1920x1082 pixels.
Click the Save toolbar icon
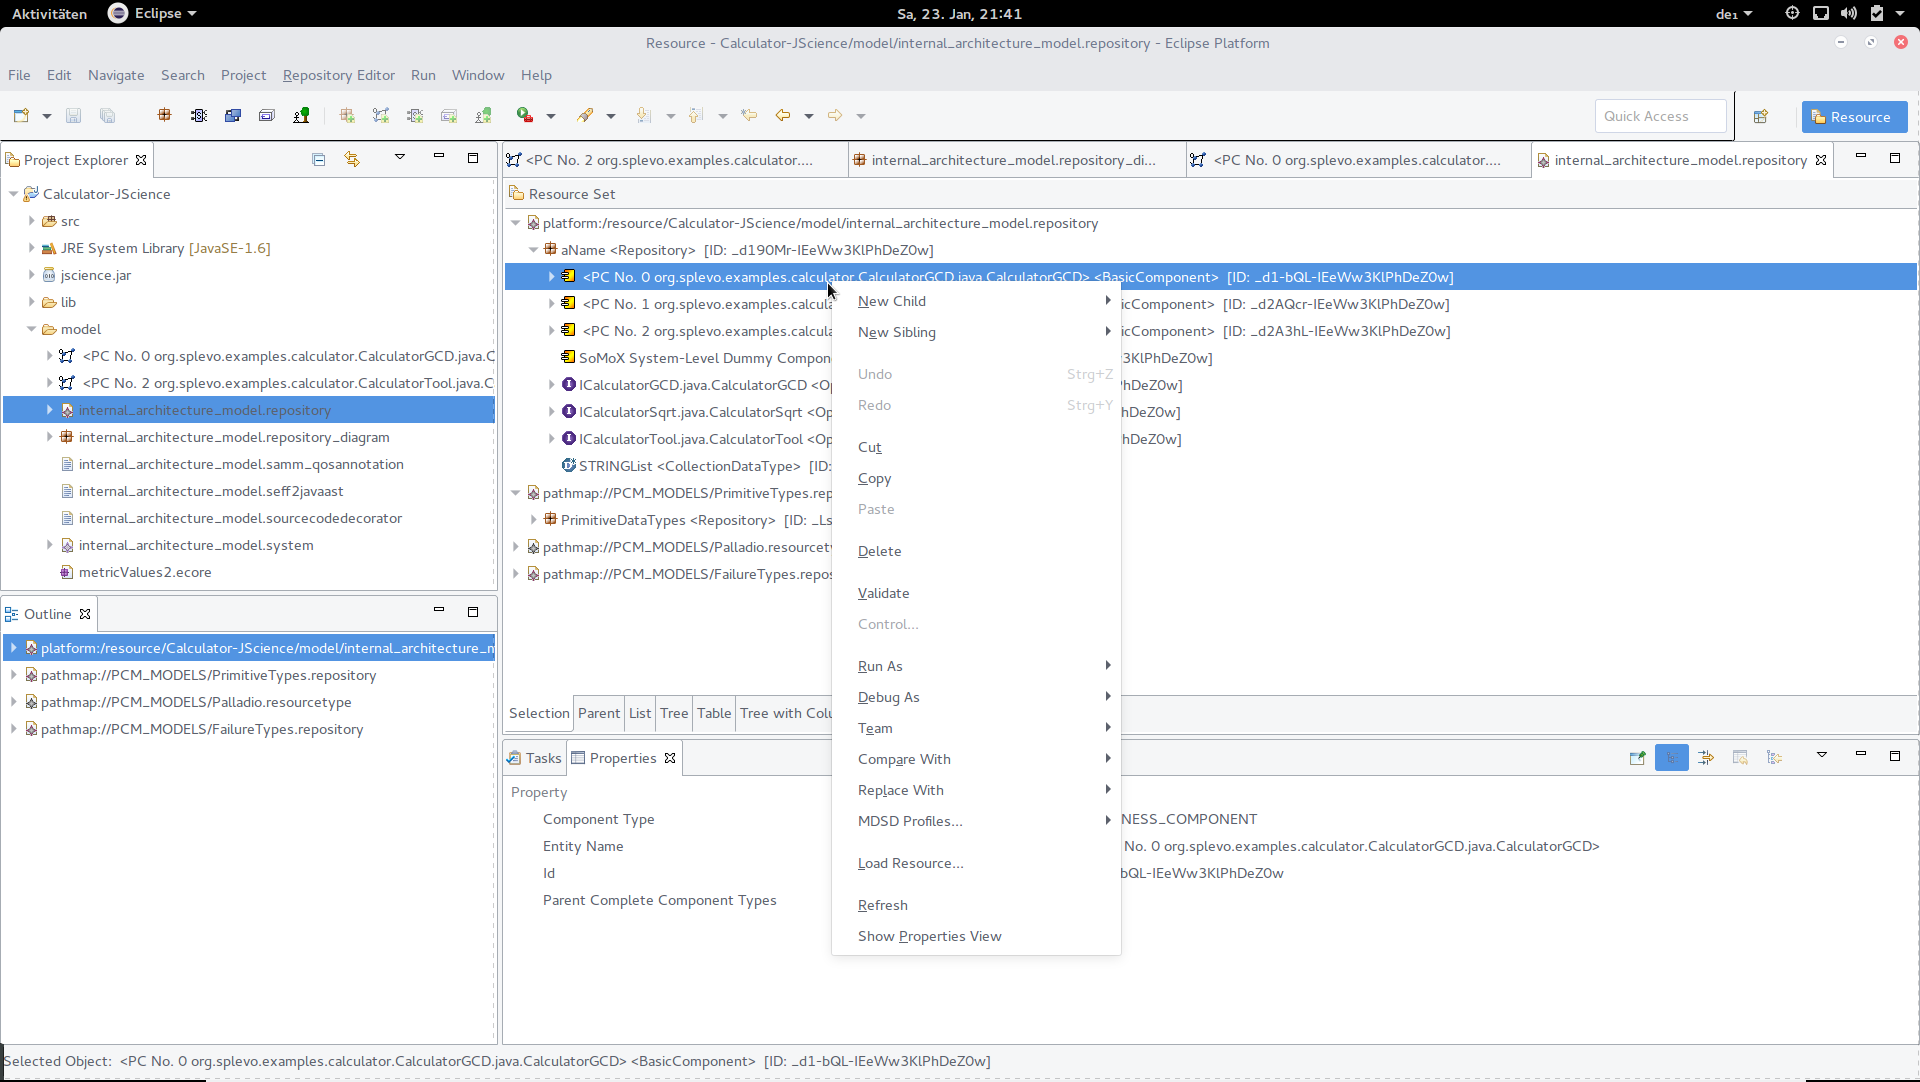click(x=73, y=116)
